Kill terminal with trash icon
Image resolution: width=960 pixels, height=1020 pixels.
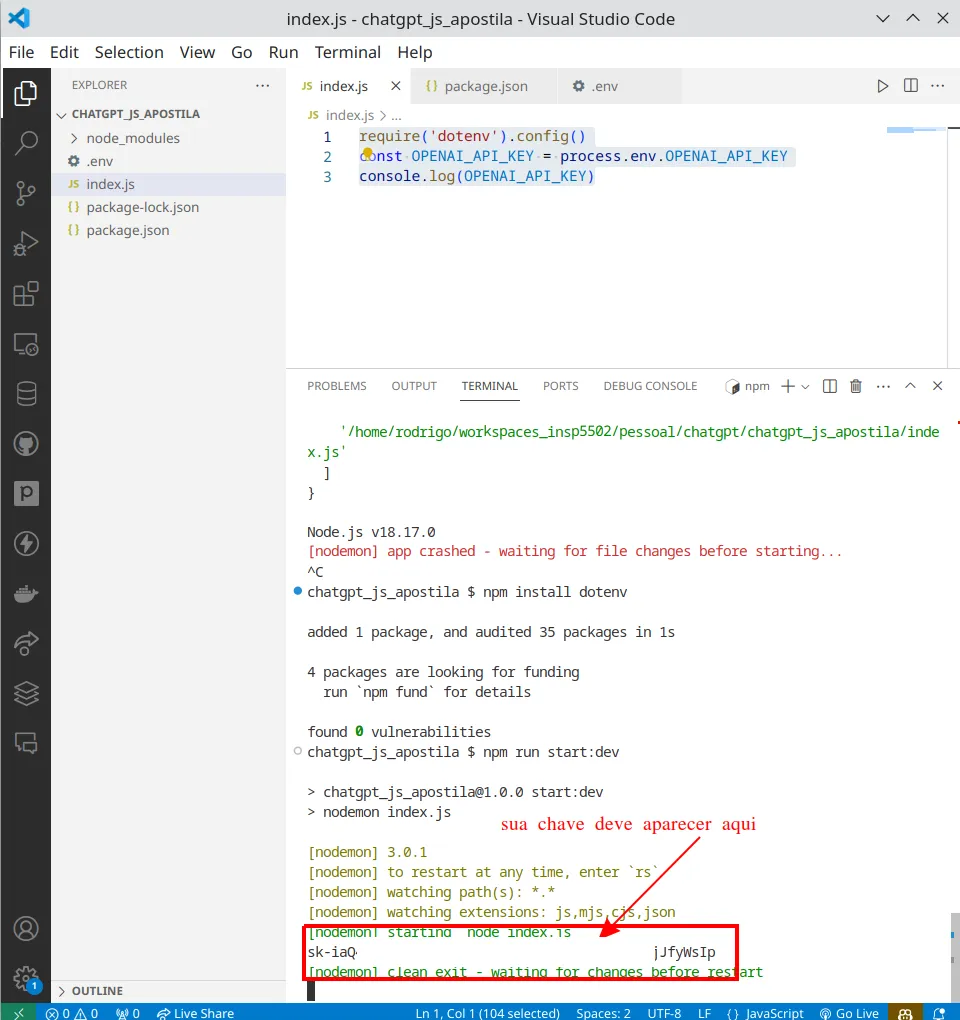[855, 386]
